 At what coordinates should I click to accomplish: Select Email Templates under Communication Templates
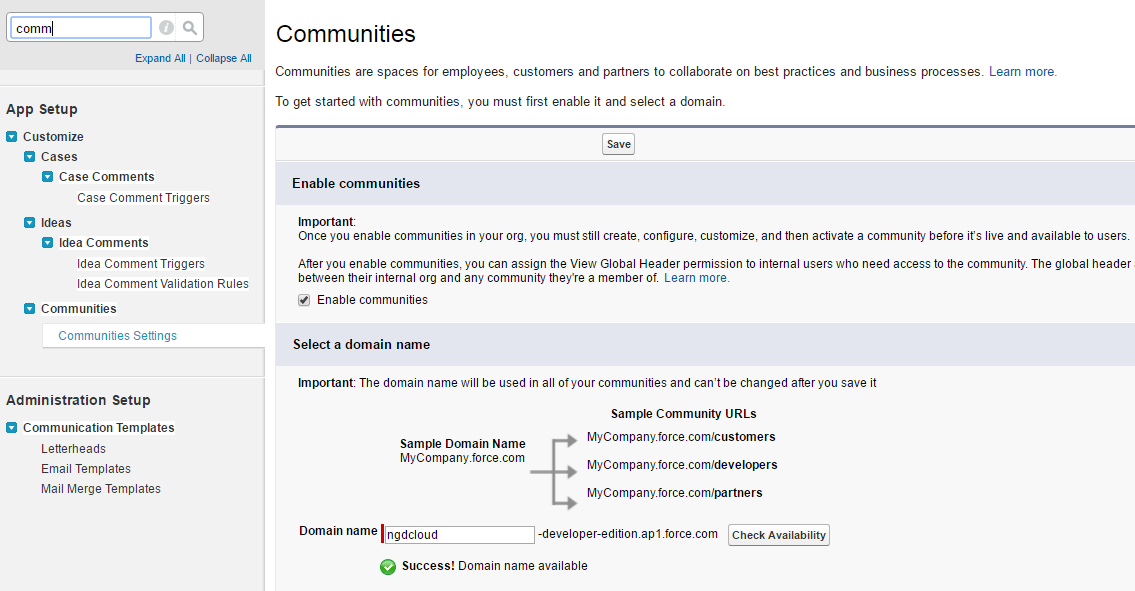85,468
